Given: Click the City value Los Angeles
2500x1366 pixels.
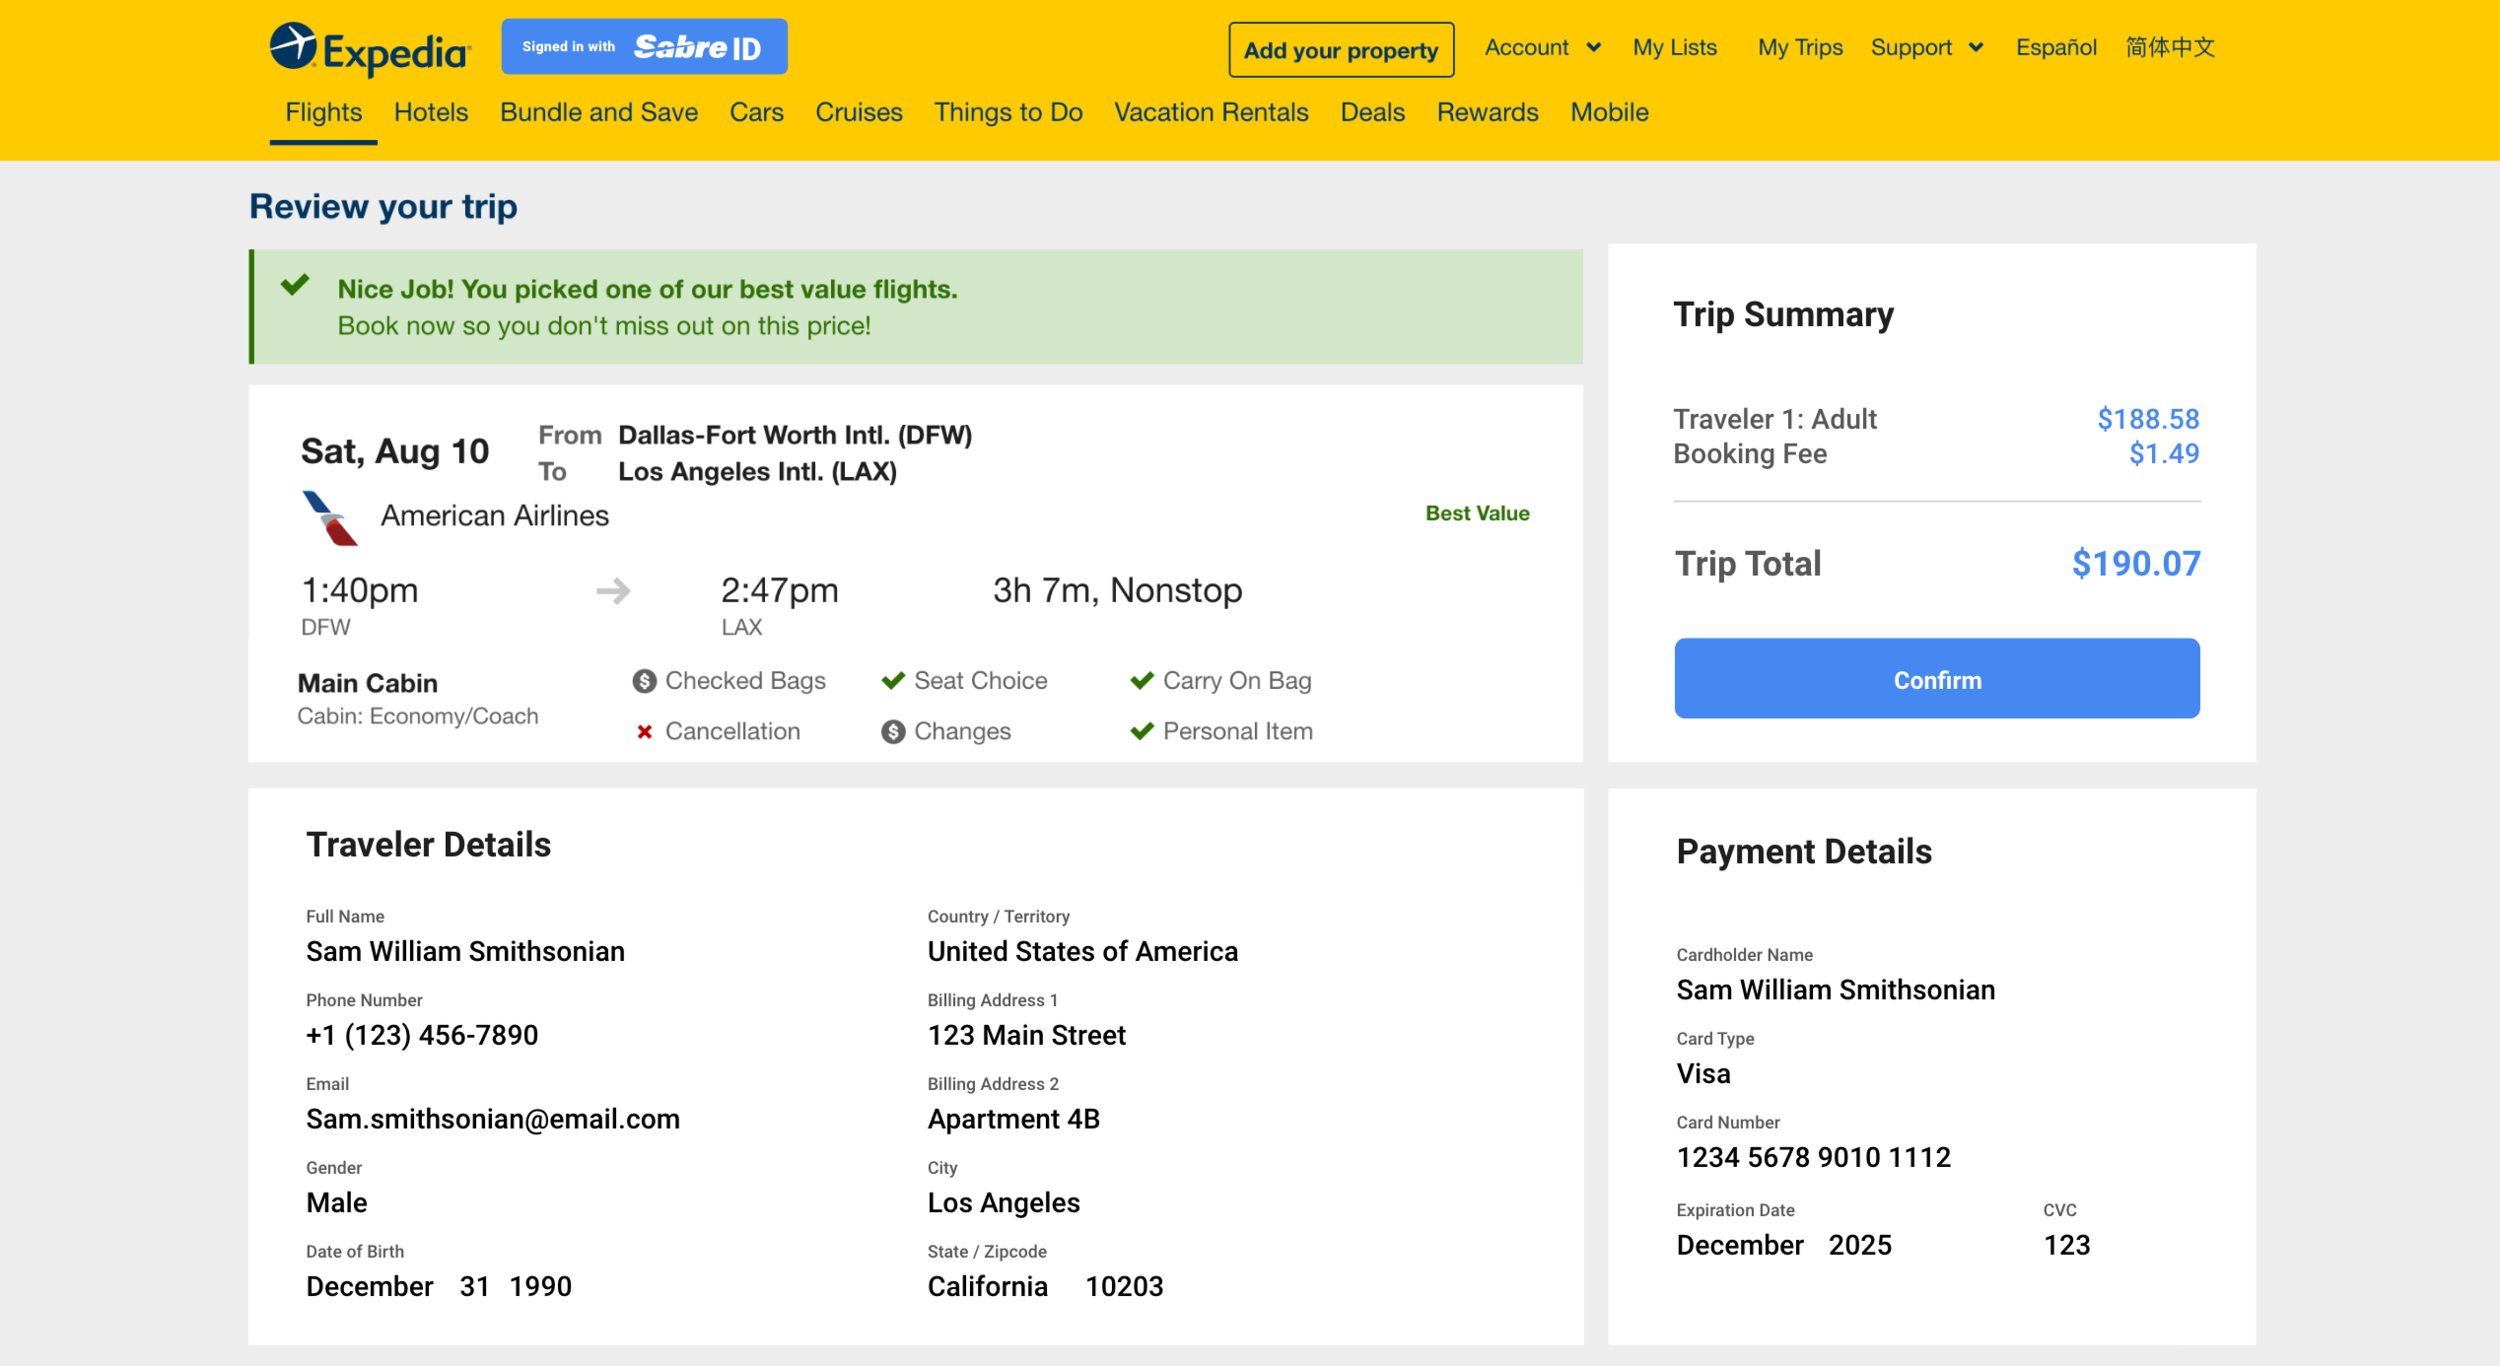Looking at the screenshot, I should click(x=1004, y=1203).
